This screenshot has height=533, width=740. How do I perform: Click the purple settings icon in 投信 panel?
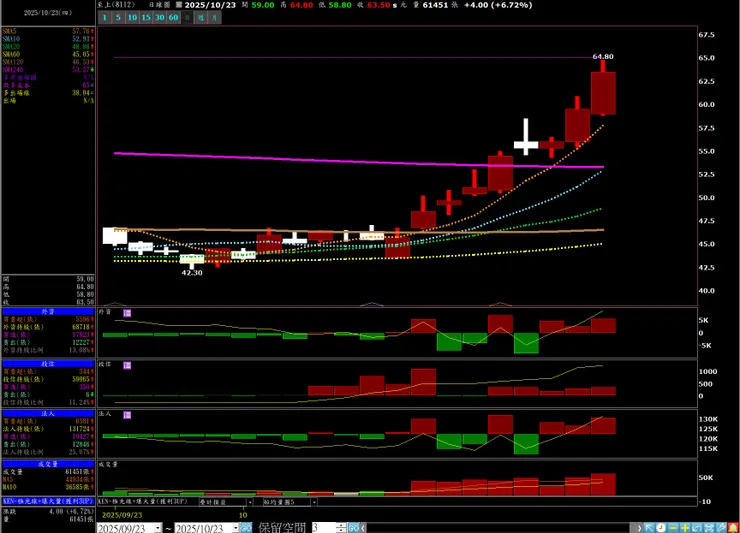[127, 365]
